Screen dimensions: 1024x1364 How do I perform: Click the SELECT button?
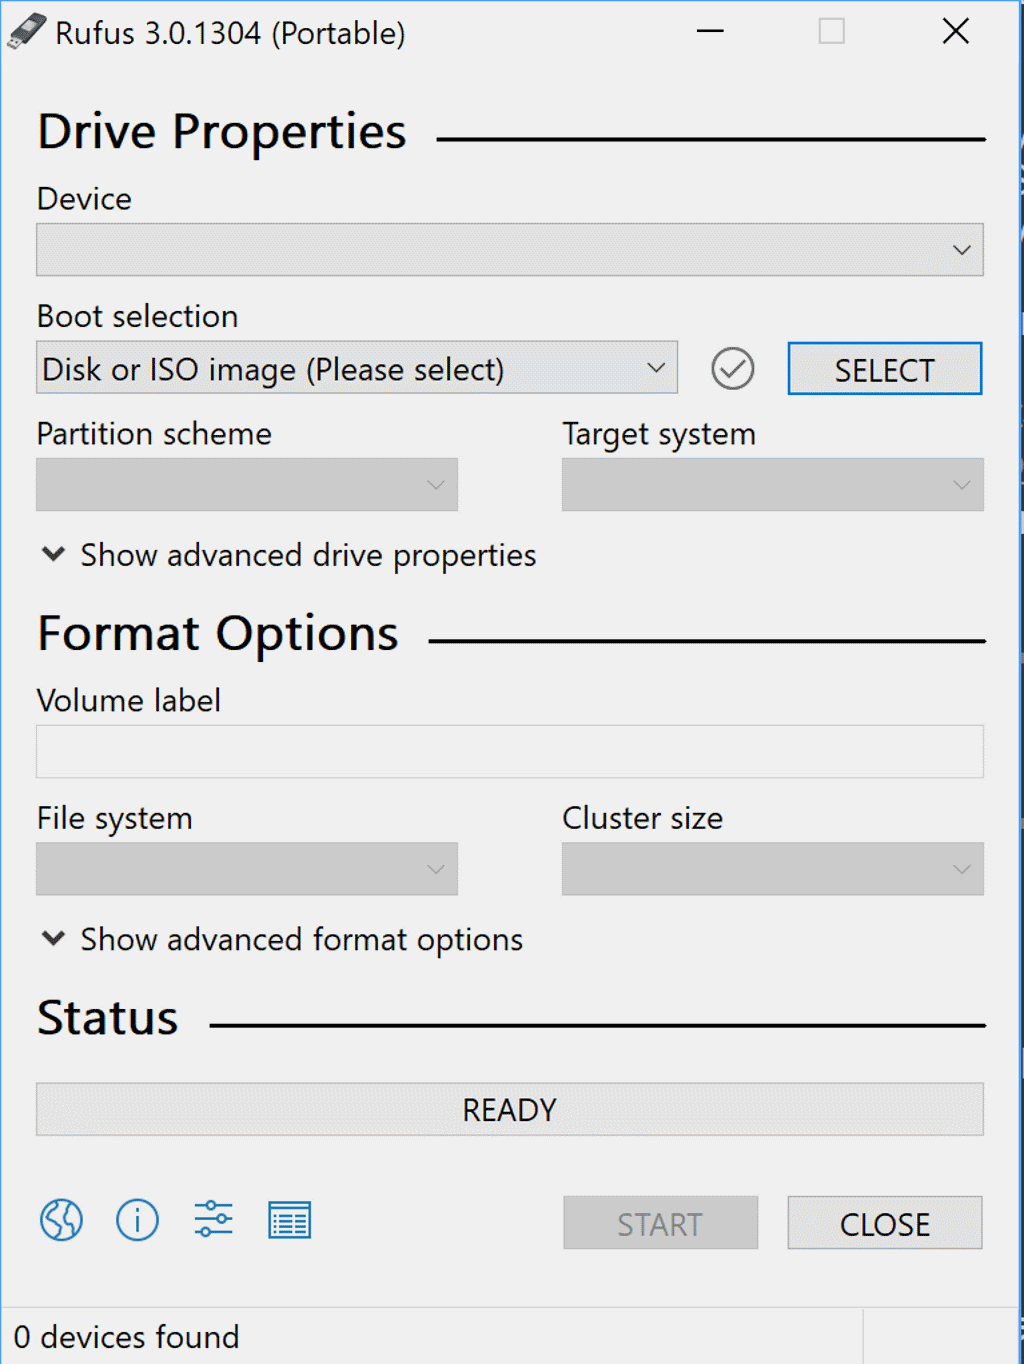coord(885,369)
